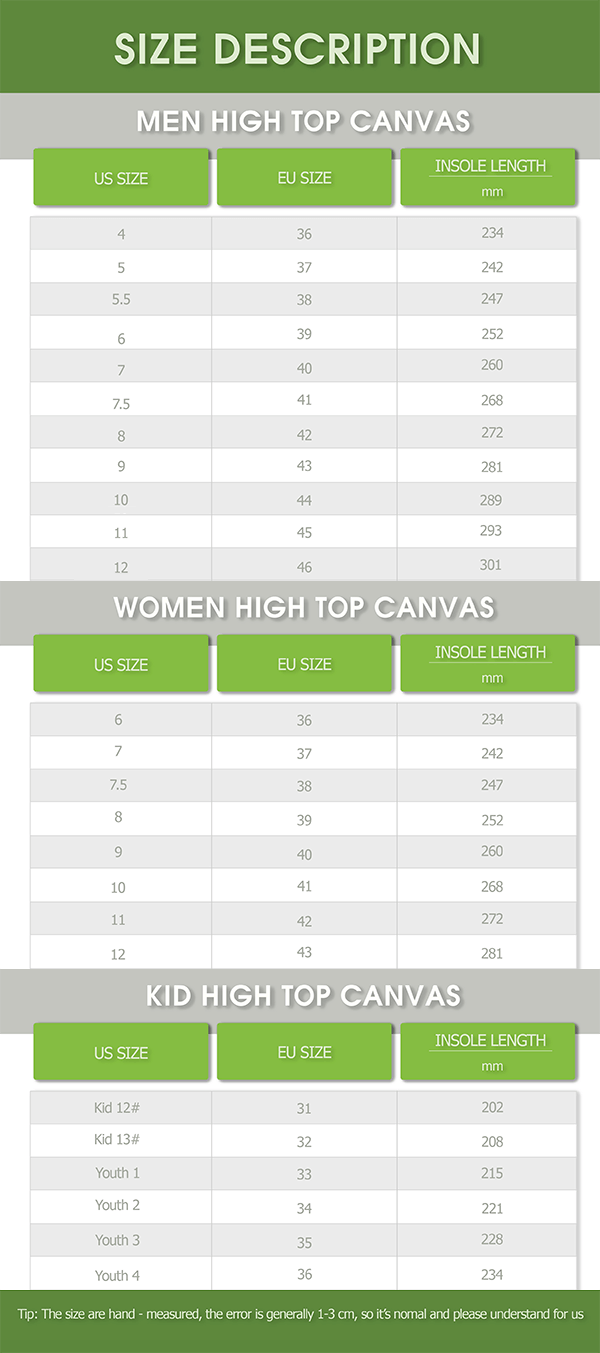Click US SIZE header in men's table
This screenshot has height=1353, width=600.
click(121, 178)
